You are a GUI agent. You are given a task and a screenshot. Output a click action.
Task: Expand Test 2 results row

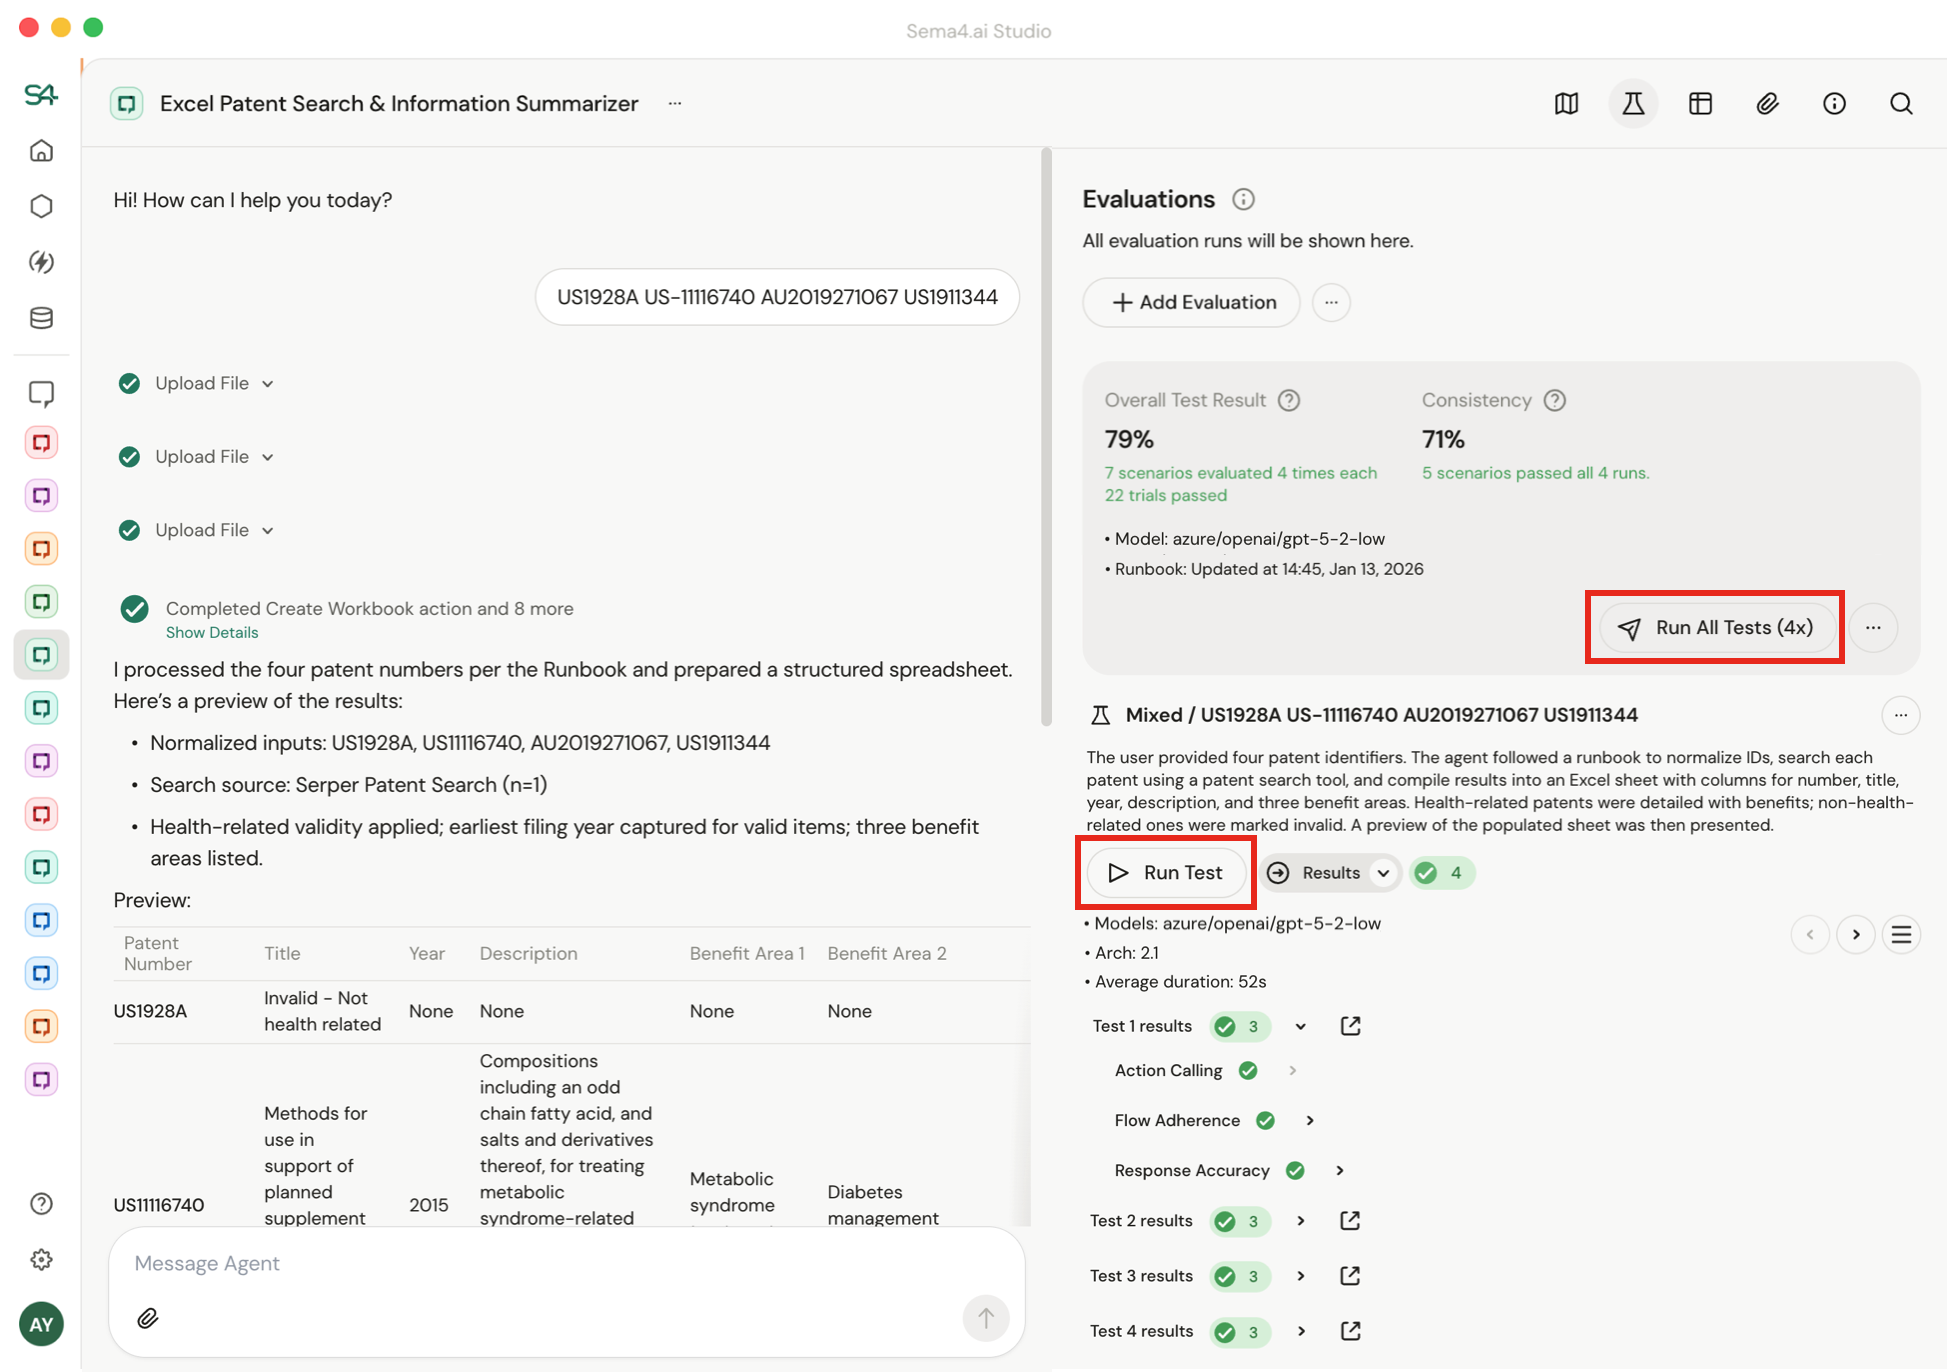(x=1301, y=1221)
